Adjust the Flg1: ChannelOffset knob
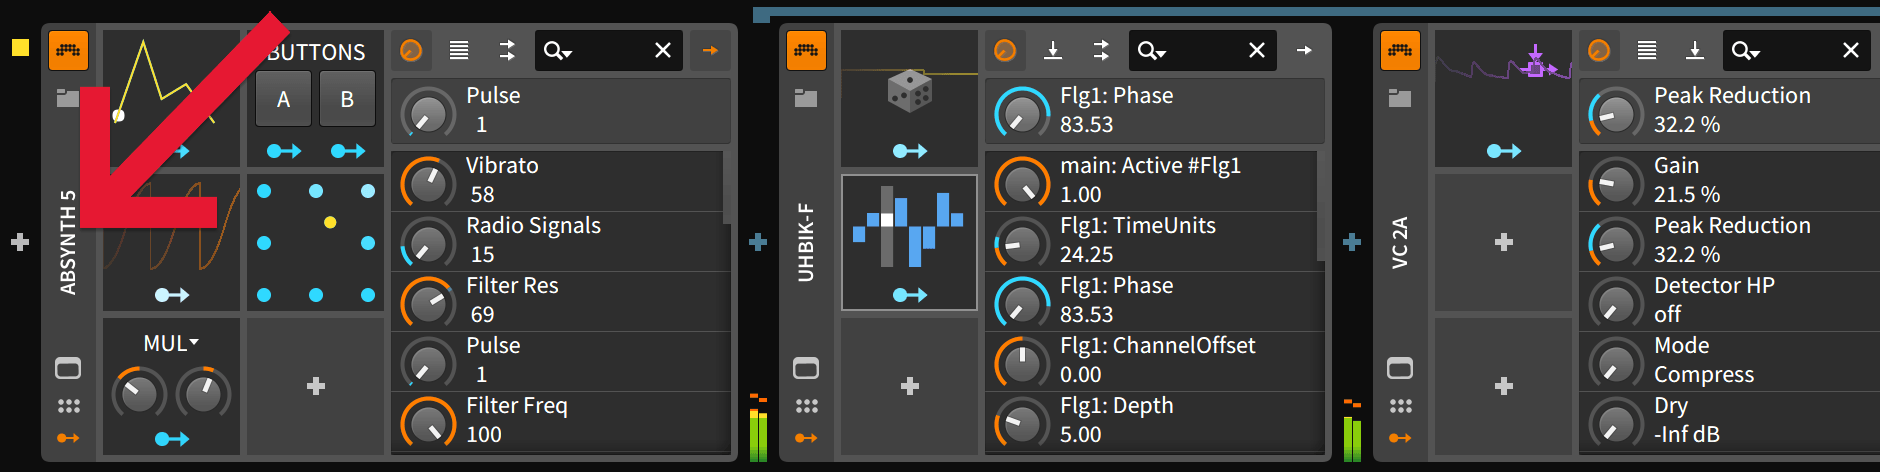The width and height of the screenshot is (1880, 472). coord(1022,363)
